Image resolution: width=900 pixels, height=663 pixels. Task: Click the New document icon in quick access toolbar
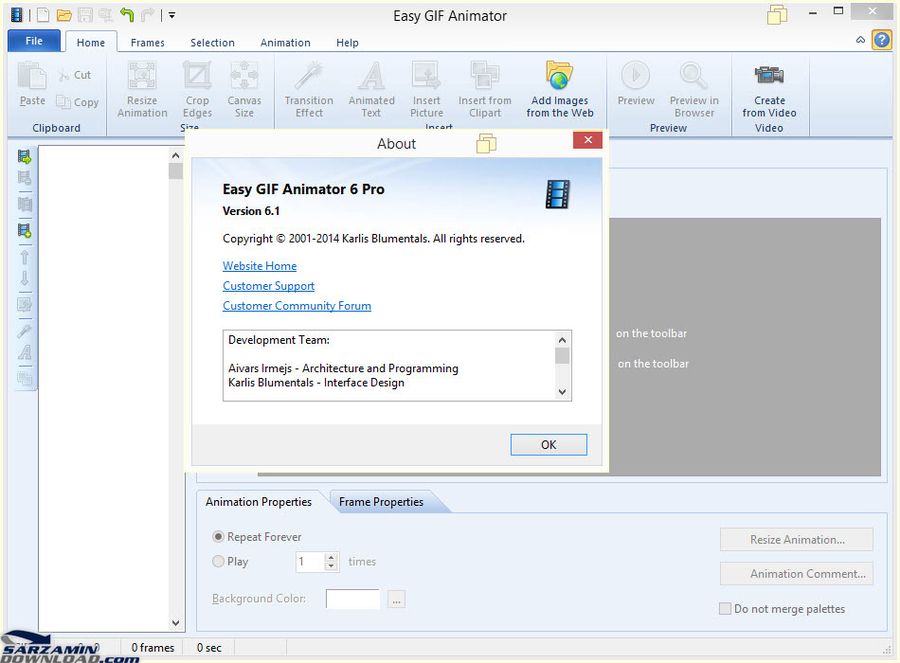tap(42, 15)
